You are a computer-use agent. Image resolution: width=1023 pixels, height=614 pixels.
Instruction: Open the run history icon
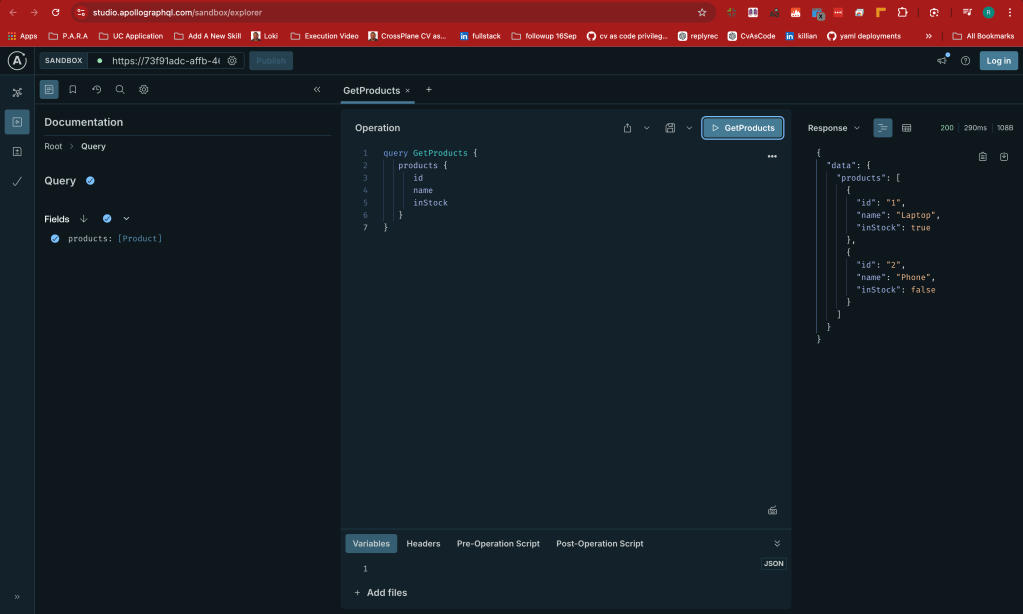[97, 89]
